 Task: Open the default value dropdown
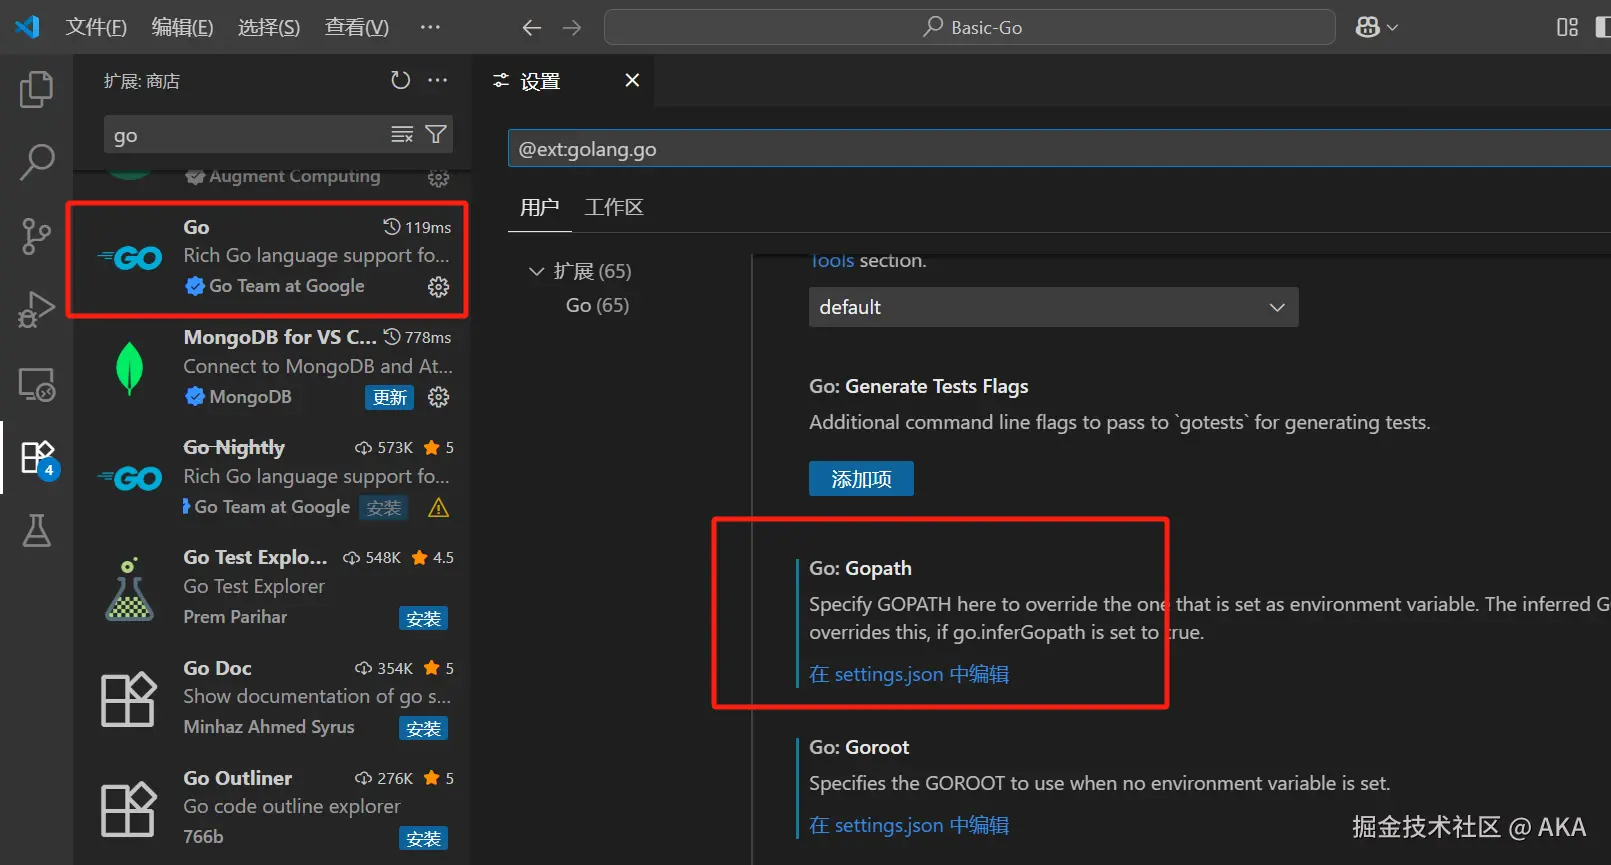(1053, 307)
